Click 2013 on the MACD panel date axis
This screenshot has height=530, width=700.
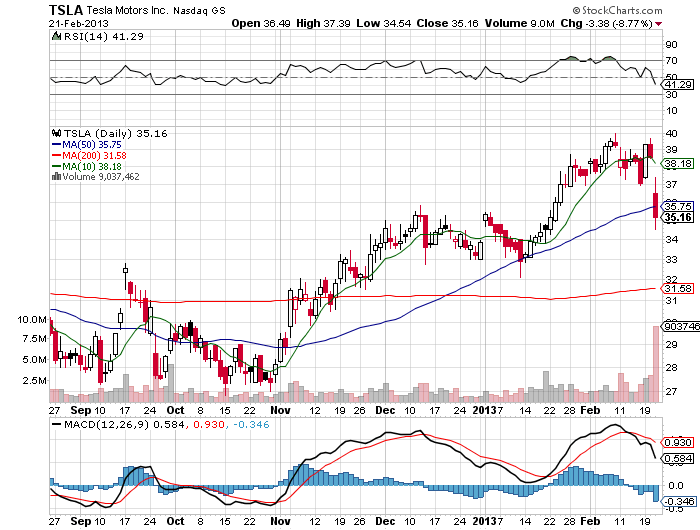click(x=485, y=521)
